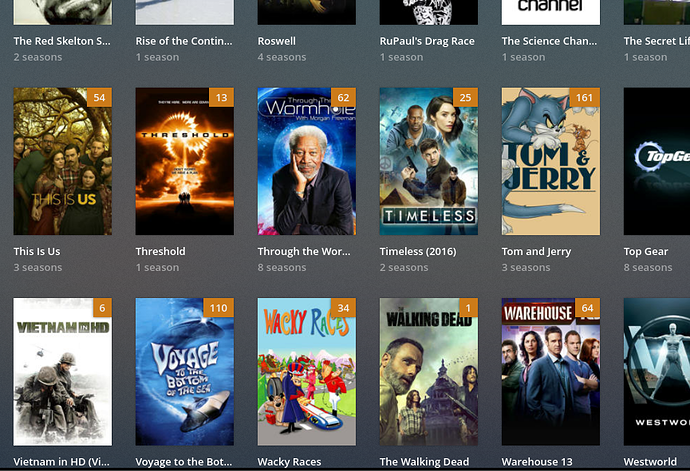Image resolution: width=690 pixels, height=471 pixels.
Task: Select the Westworld poster
Action: click(x=657, y=372)
